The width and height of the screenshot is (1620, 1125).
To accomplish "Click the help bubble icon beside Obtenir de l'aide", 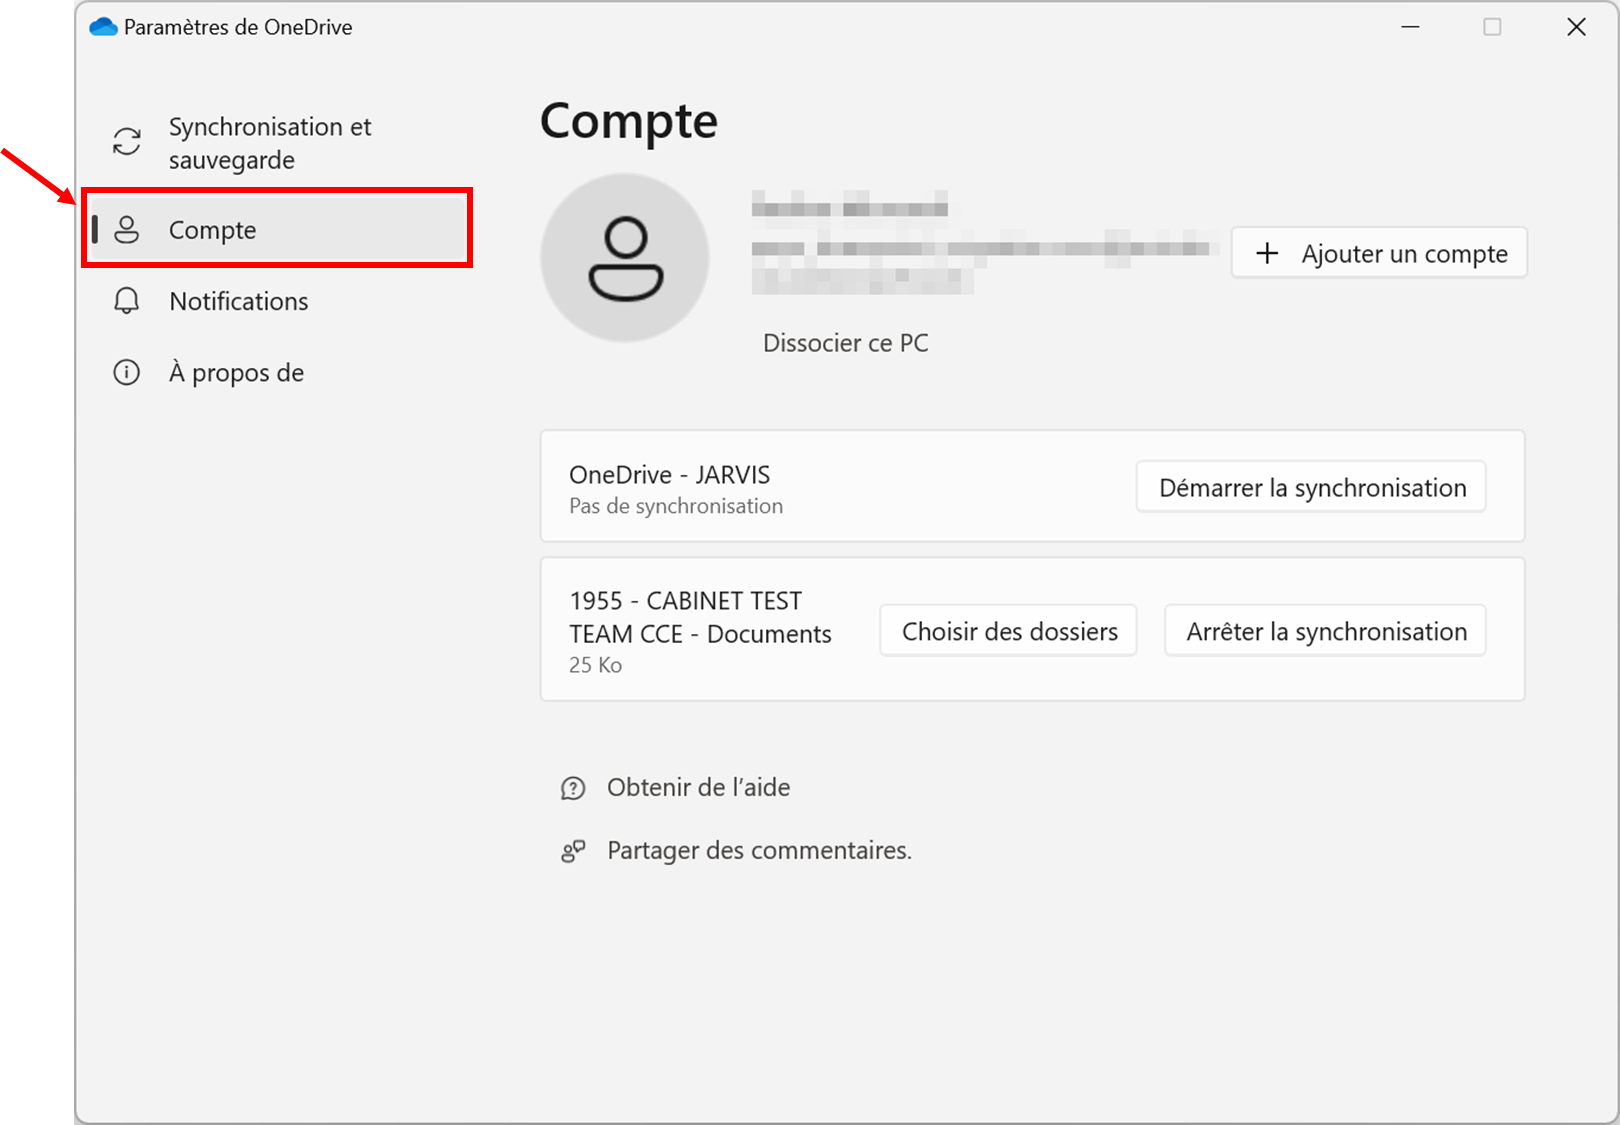I will click(x=573, y=789).
